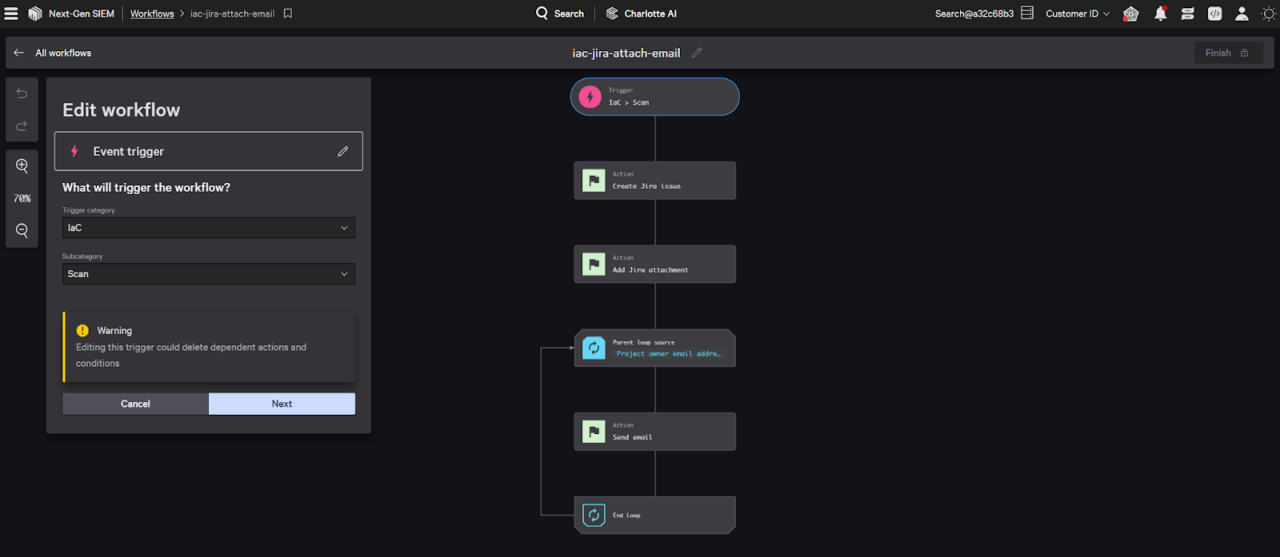Click the 70% zoom level indicator

[22, 199]
